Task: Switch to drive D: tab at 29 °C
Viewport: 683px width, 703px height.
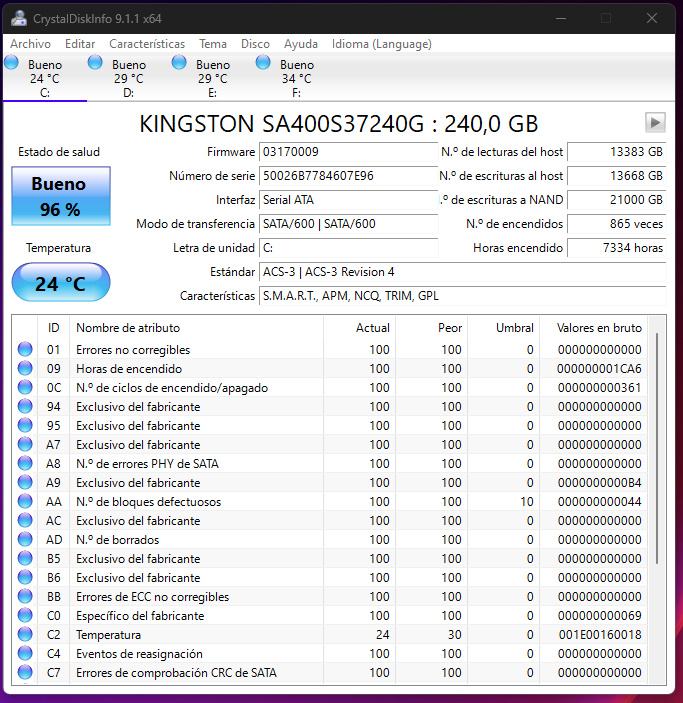Action: click(129, 78)
